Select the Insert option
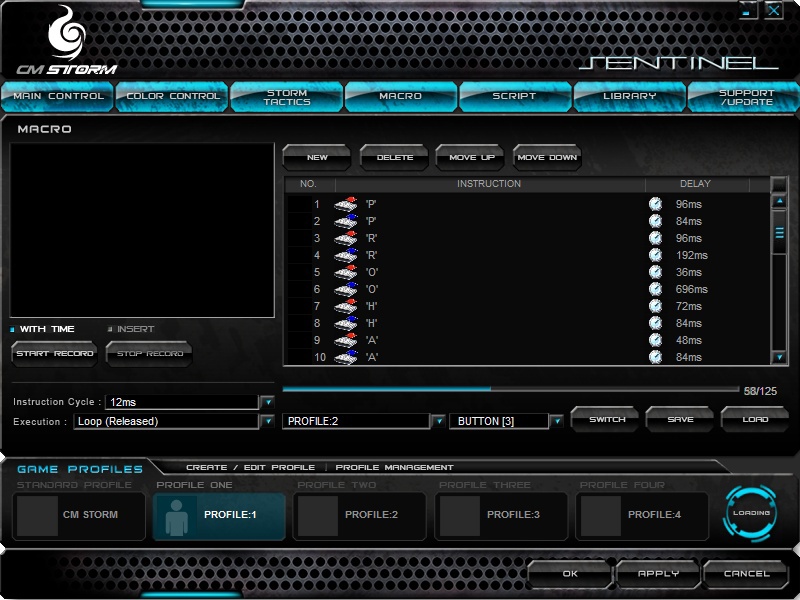The height and width of the screenshot is (600, 800). pyautogui.click(x=110, y=330)
